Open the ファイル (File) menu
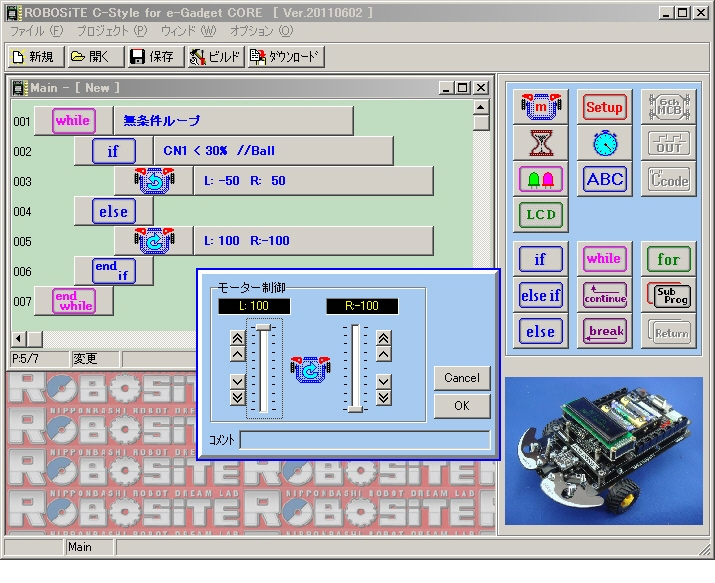Screen dimensions: 715x583 tap(36, 32)
